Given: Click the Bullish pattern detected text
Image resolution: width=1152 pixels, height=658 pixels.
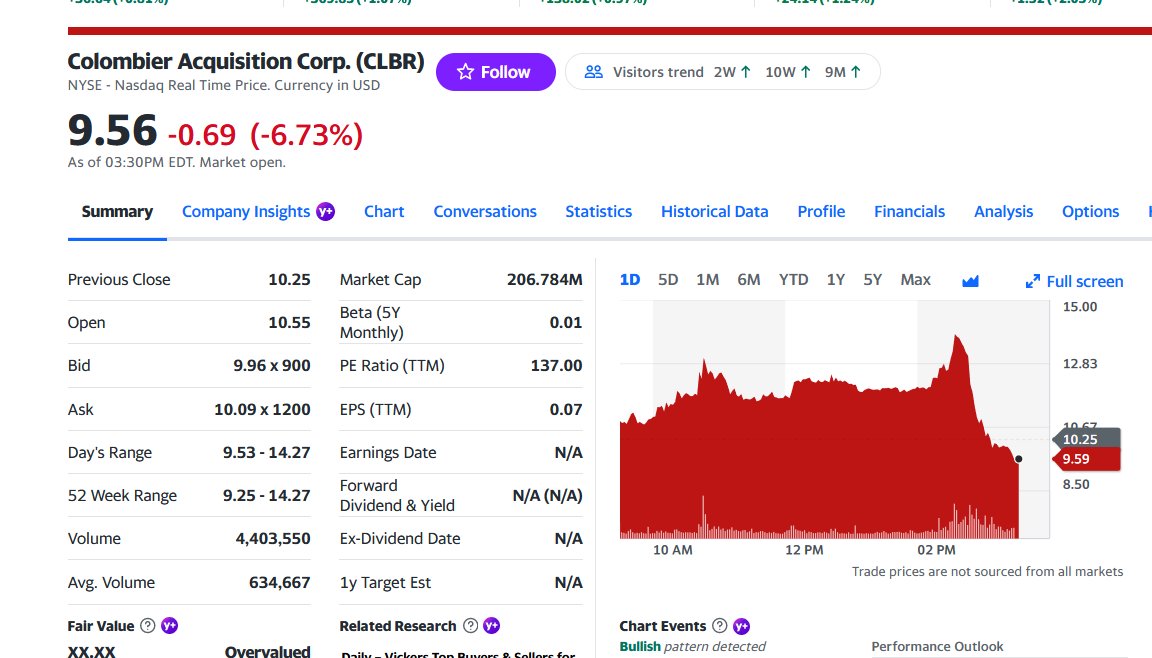Looking at the screenshot, I should [692, 647].
